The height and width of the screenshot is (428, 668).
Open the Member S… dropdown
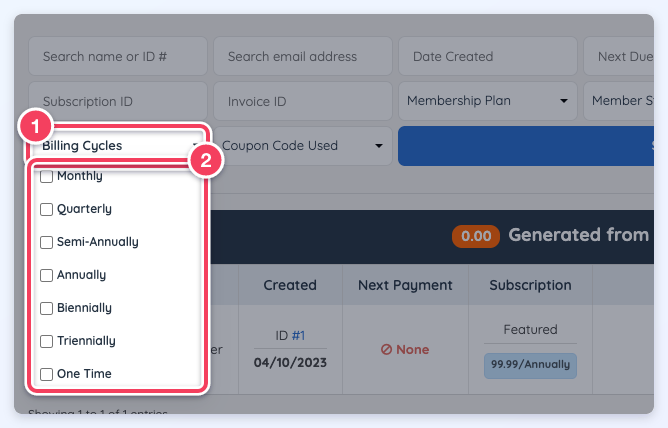[619, 101]
